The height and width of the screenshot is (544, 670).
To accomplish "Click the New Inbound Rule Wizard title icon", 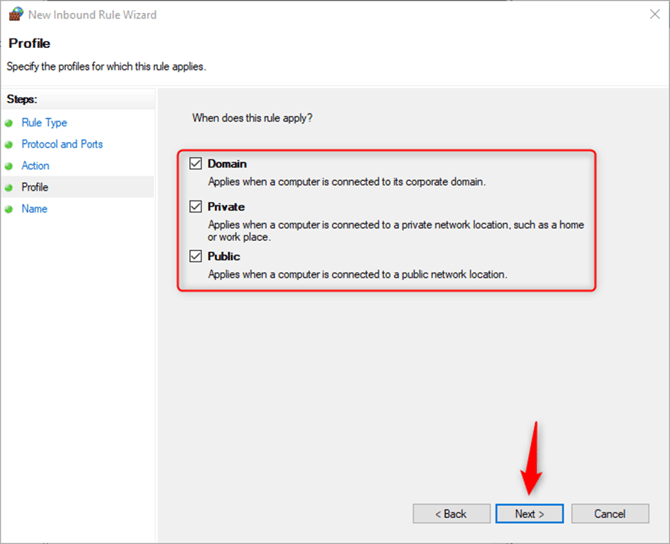I will click(x=15, y=15).
